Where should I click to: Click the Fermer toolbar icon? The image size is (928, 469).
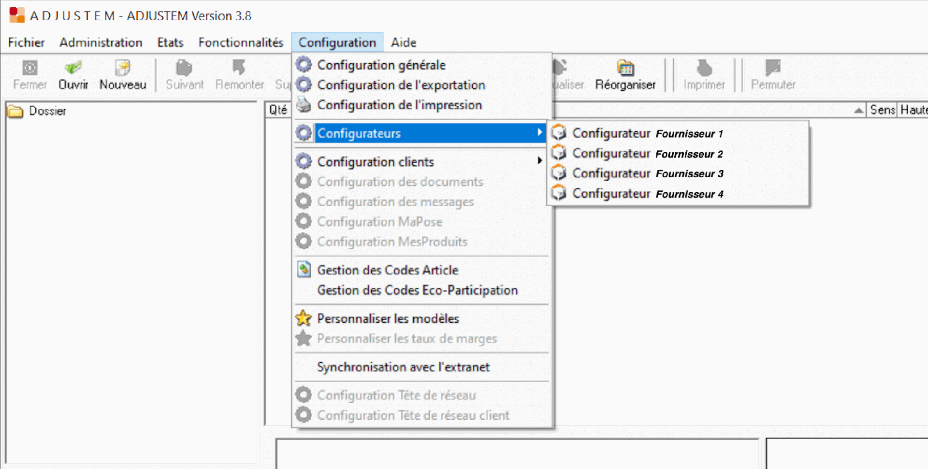[30, 68]
